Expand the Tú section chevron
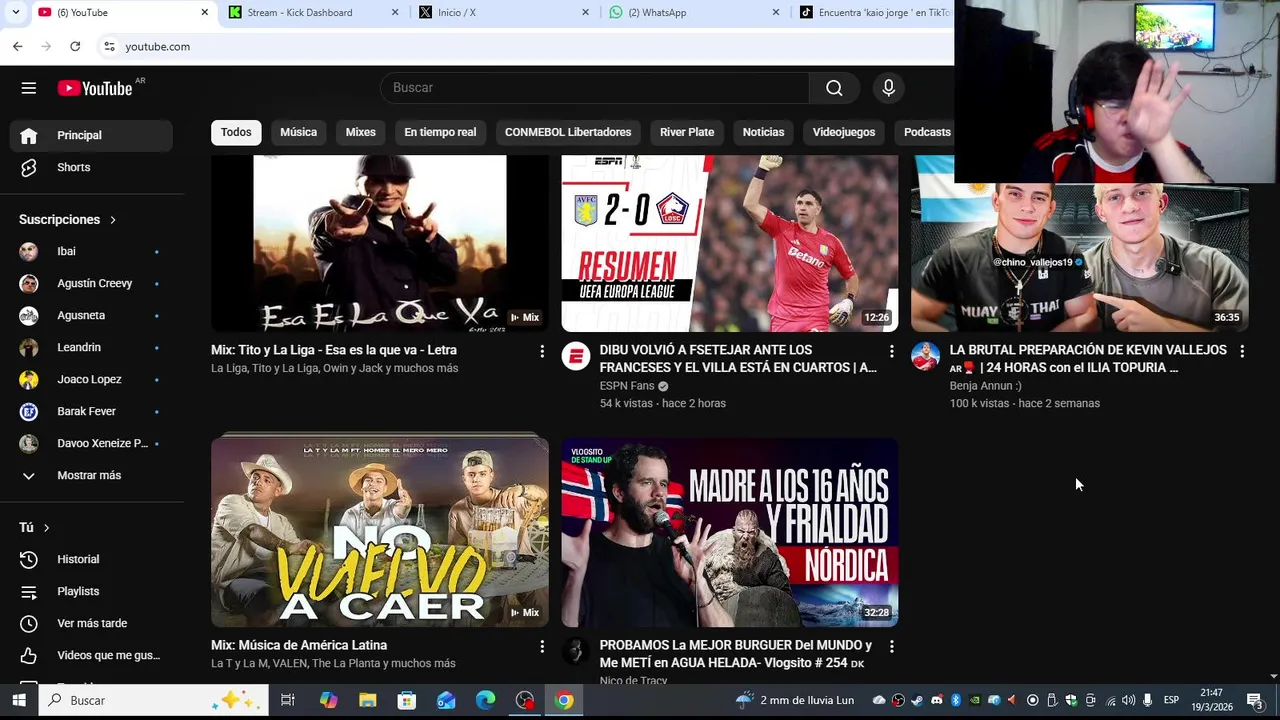1280x720 pixels. click(46, 527)
